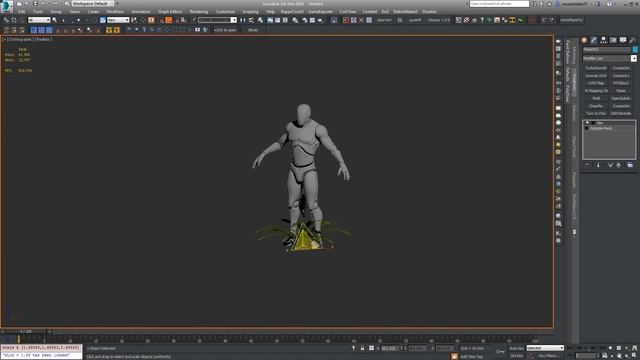Click the MAXScript mini listener pink field
640x360 pixels.
[41, 348]
